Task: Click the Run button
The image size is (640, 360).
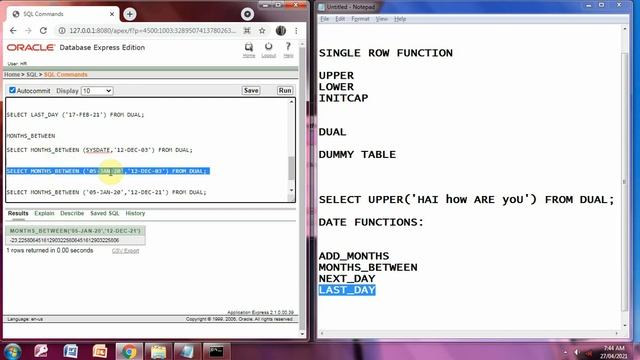Action: (x=285, y=91)
